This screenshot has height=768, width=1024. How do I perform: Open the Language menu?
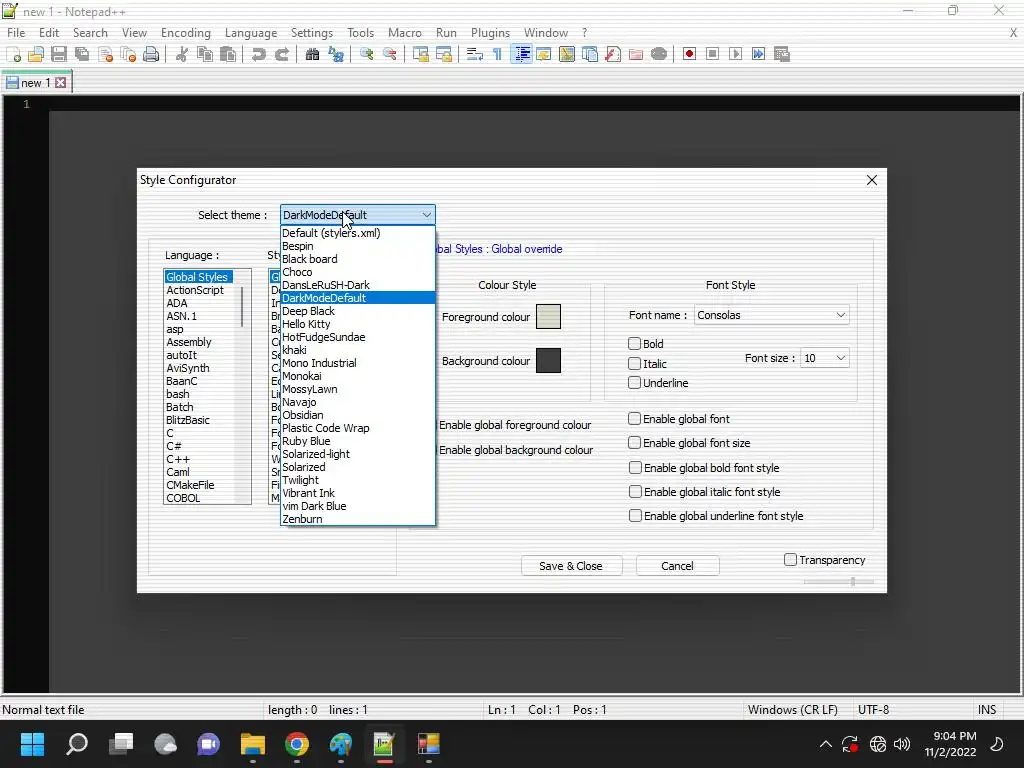coord(251,33)
